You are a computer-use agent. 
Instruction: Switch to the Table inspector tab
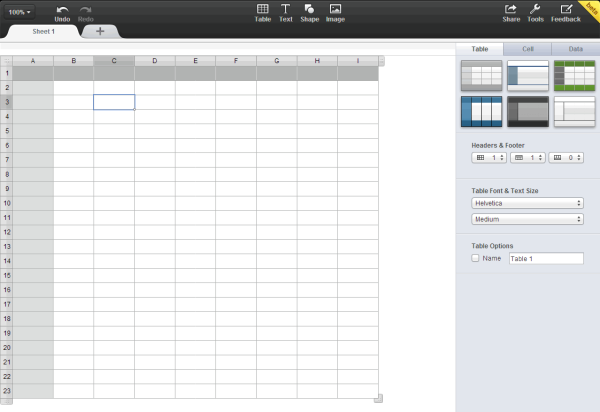[479, 49]
